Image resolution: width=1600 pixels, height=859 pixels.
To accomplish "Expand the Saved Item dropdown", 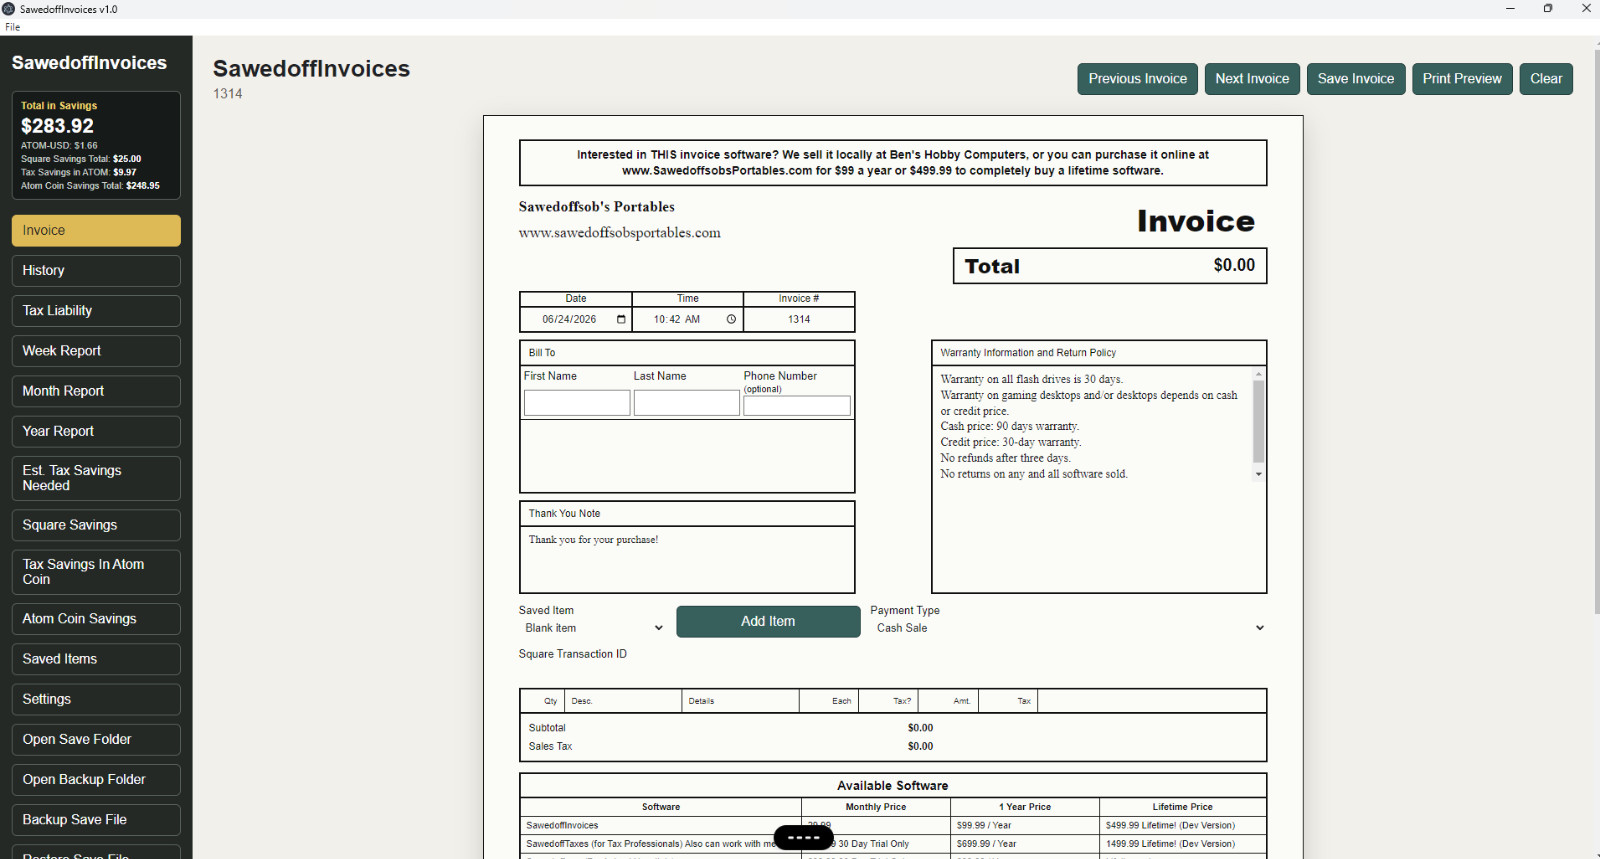I will [x=594, y=628].
